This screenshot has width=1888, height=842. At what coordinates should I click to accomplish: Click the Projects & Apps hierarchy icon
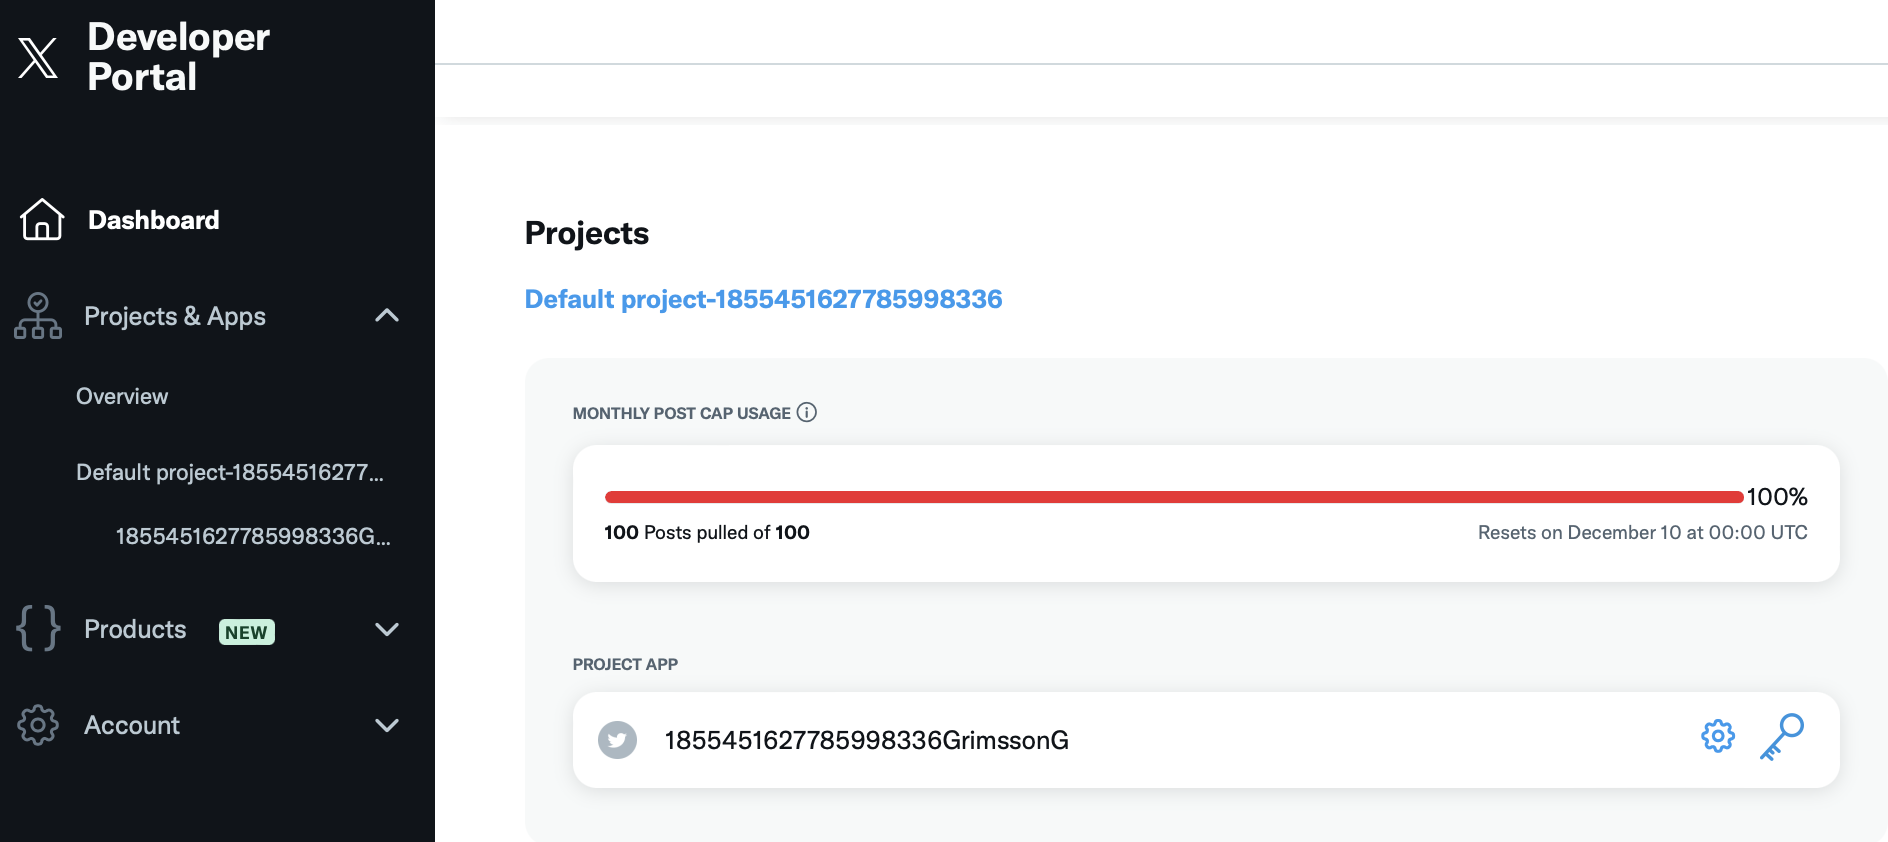tap(38, 316)
